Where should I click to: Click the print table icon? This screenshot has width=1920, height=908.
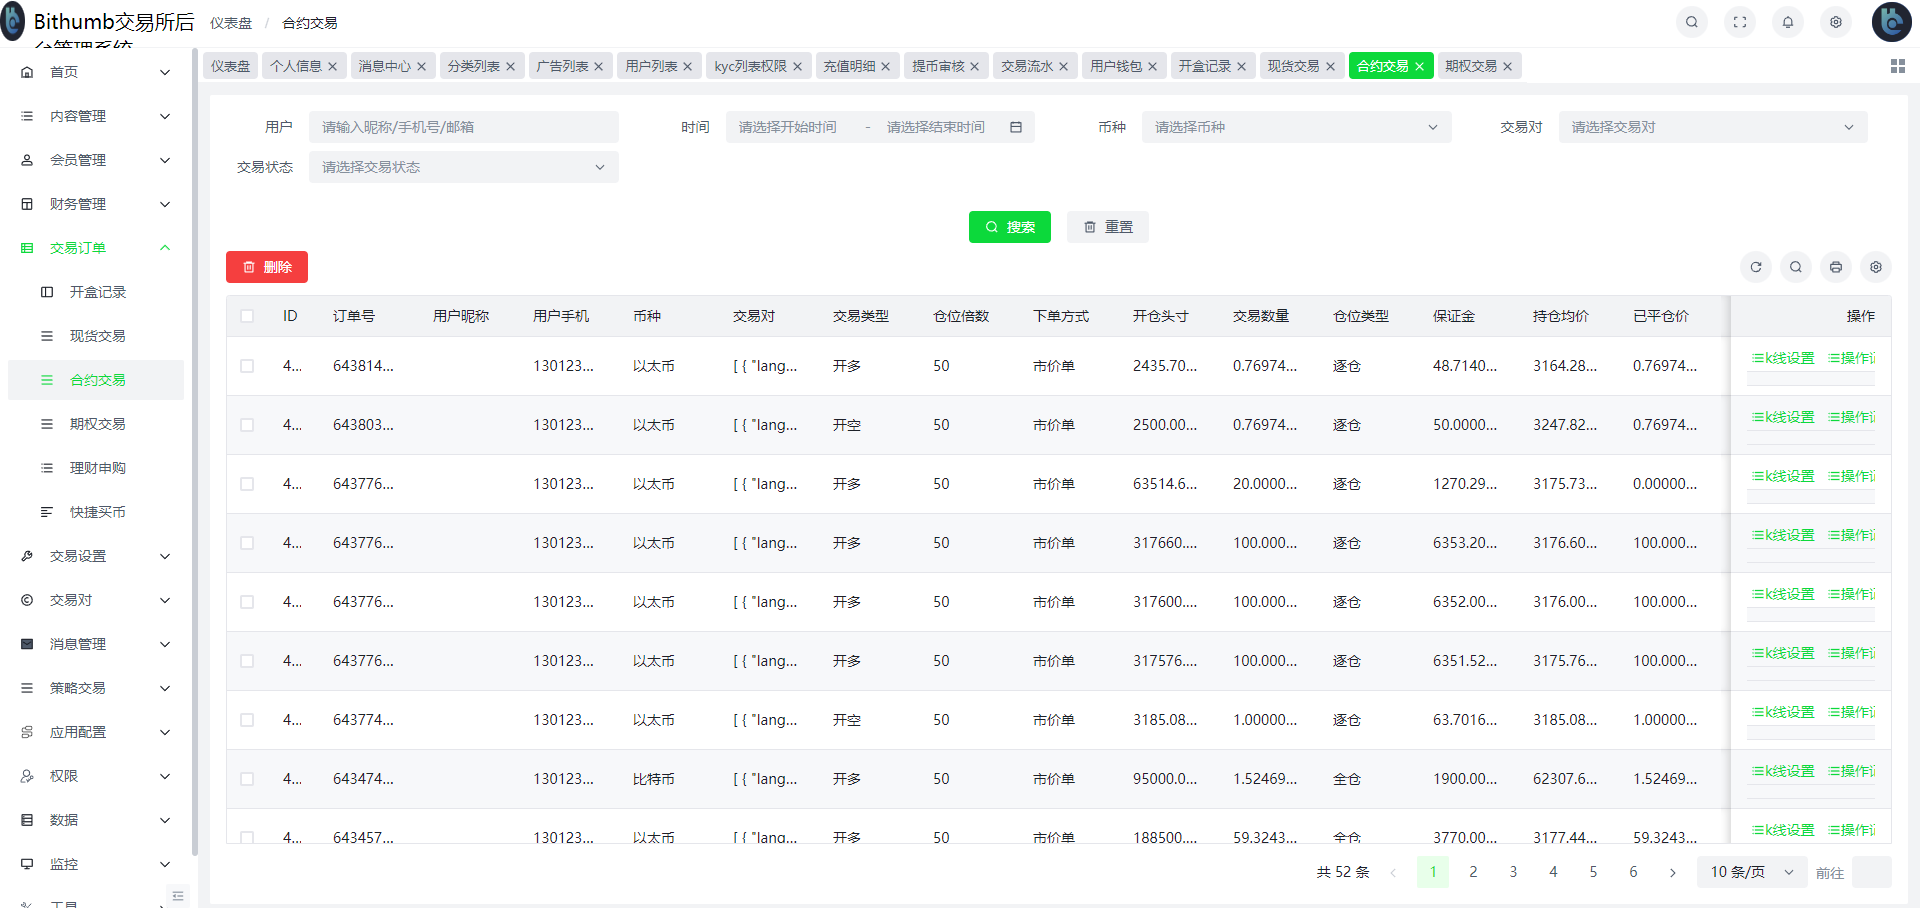click(1836, 267)
